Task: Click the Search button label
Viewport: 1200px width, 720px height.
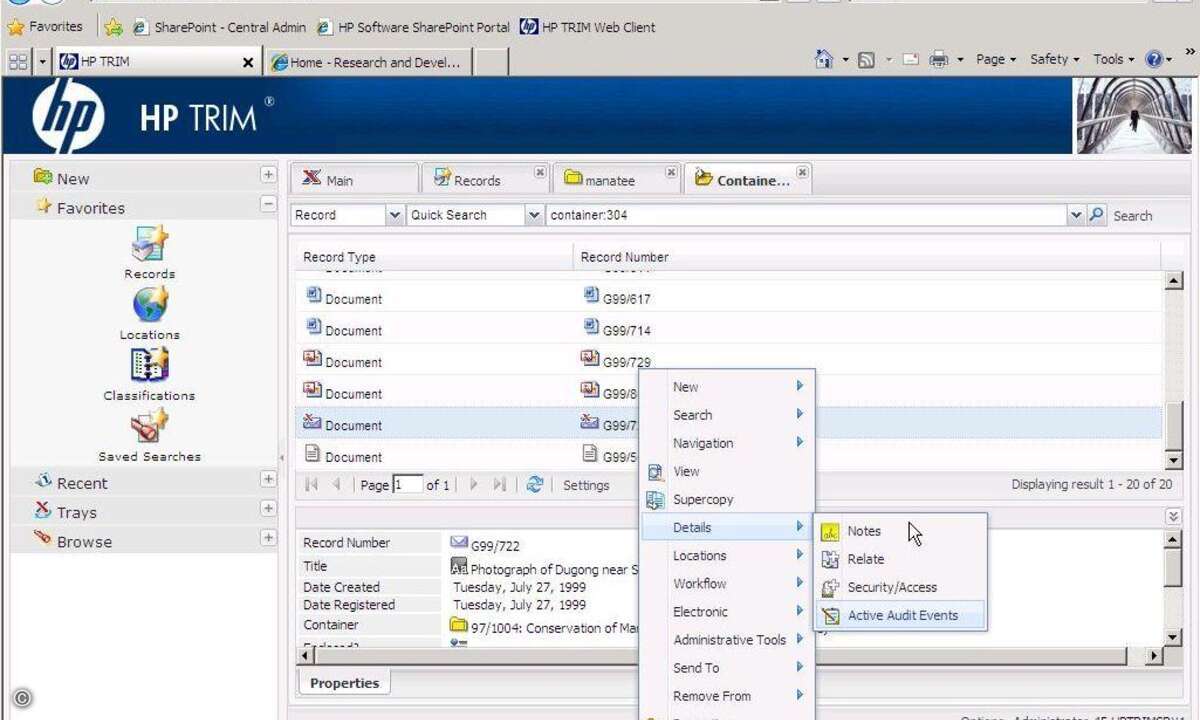Action: click(1132, 216)
